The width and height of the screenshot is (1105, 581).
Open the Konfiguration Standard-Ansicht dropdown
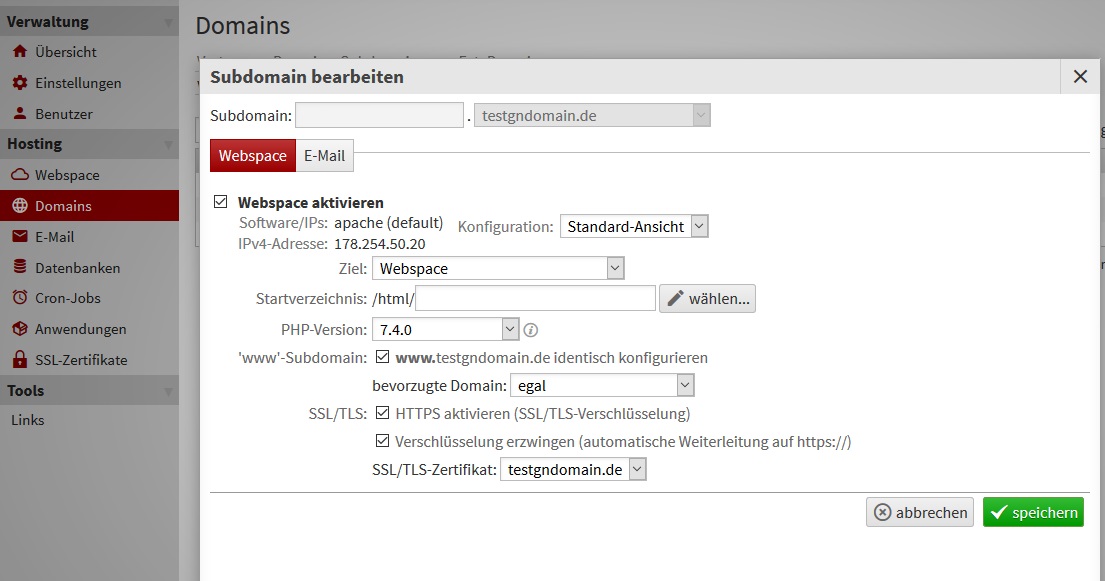[x=634, y=227]
